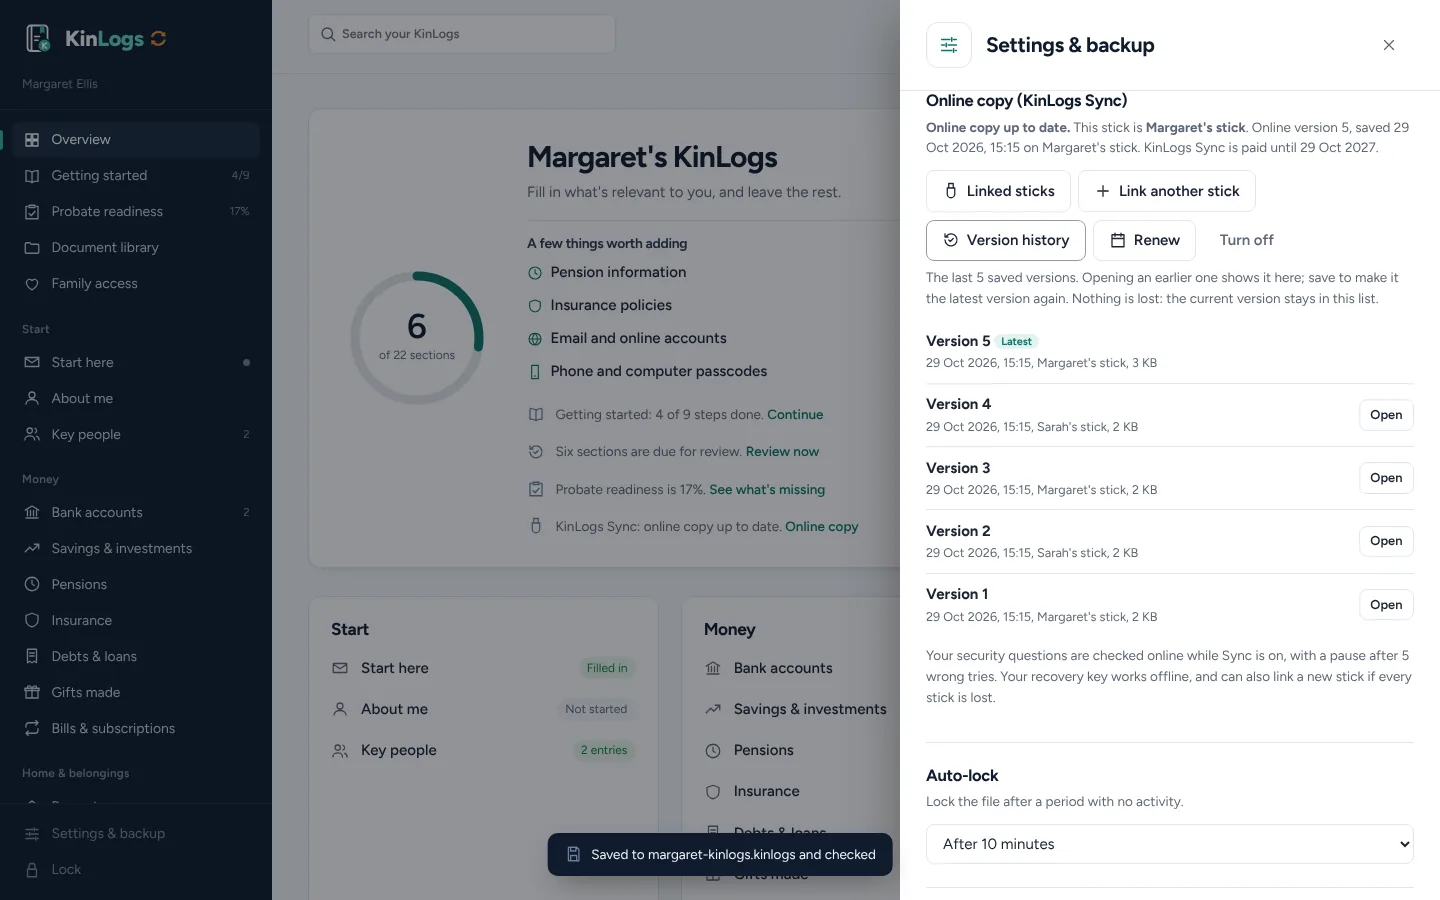
Task: Click the 6 of 22 sections progress ring
Action: (x=417, y=338)
